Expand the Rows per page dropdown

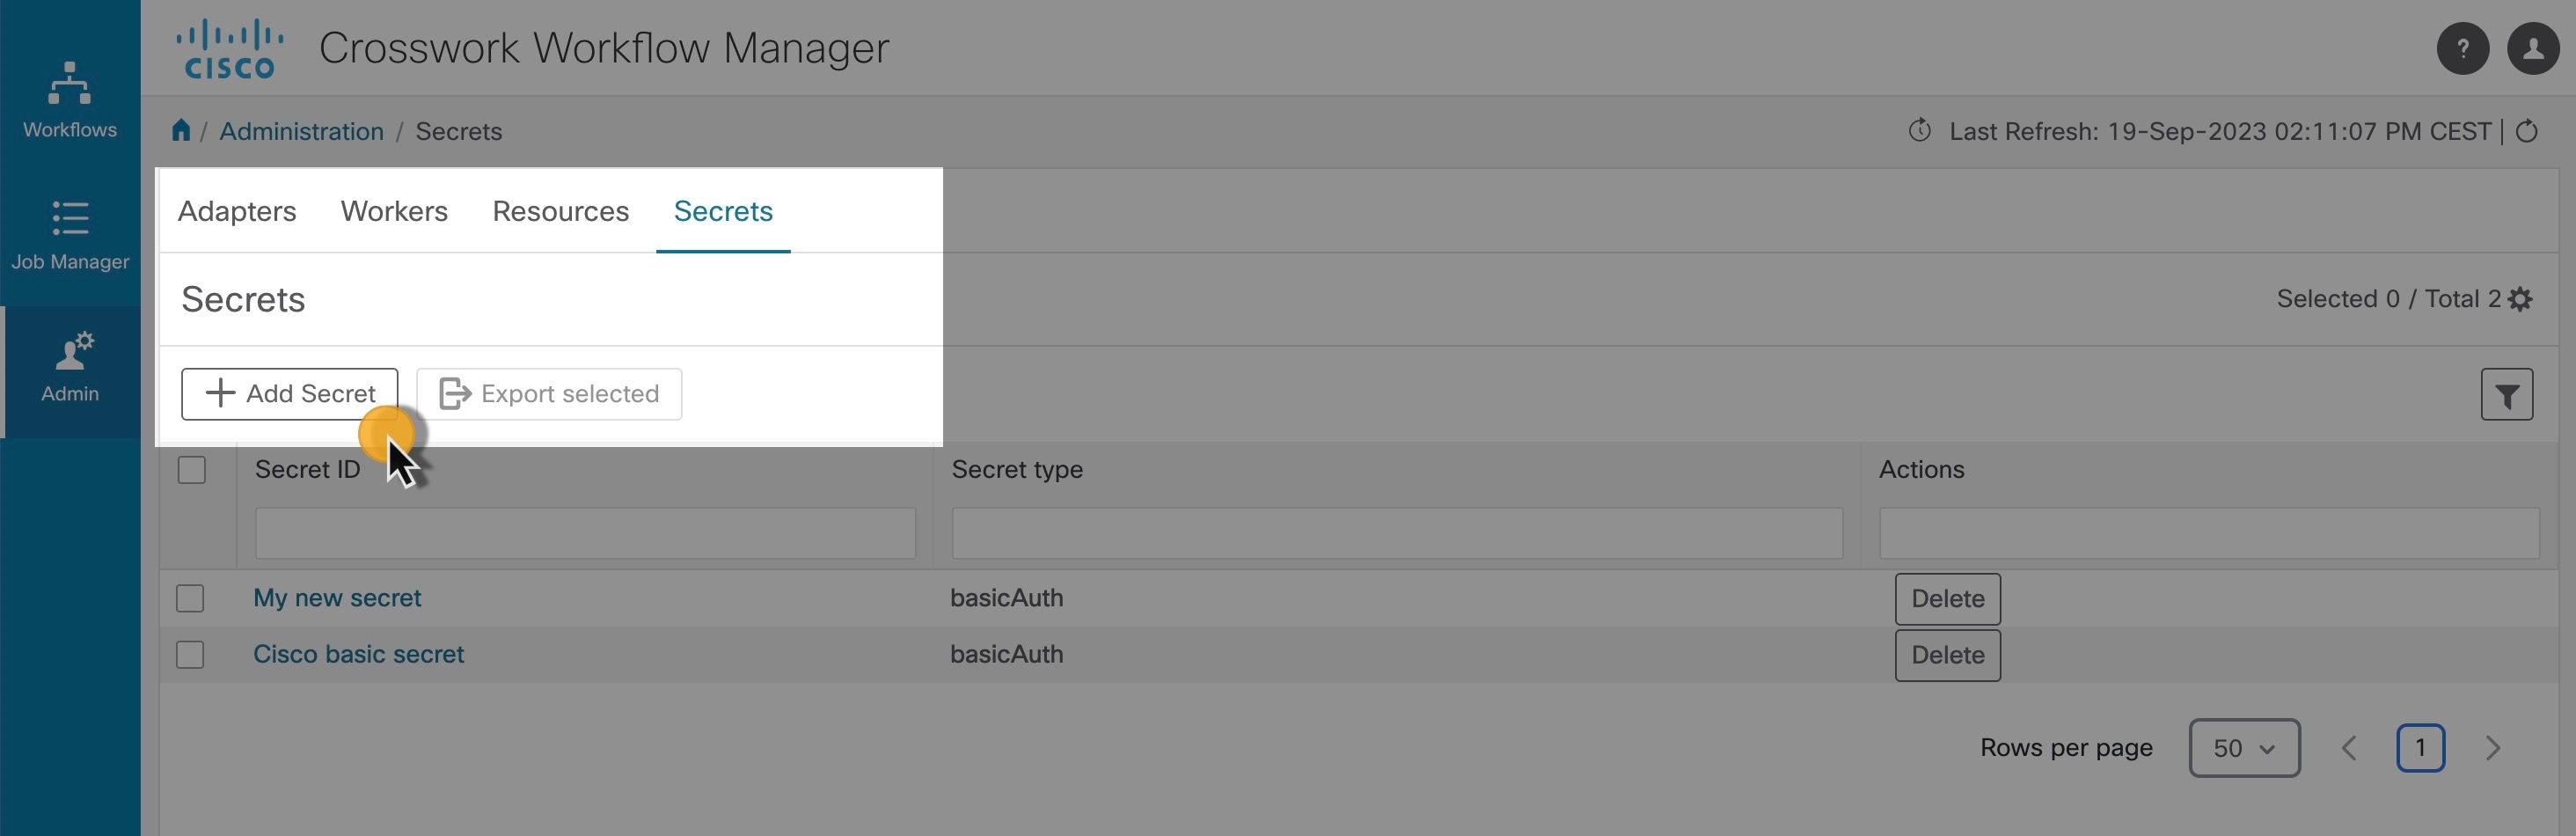click(x=2243, y=748)
